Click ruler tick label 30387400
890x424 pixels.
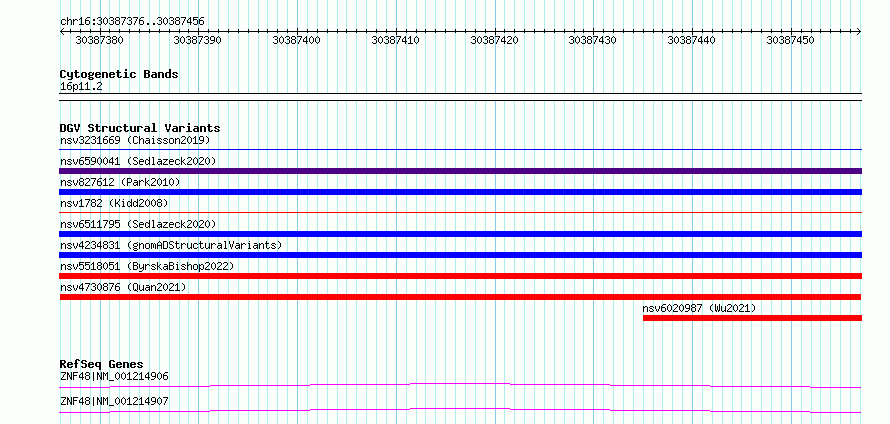tap(296, 40)
